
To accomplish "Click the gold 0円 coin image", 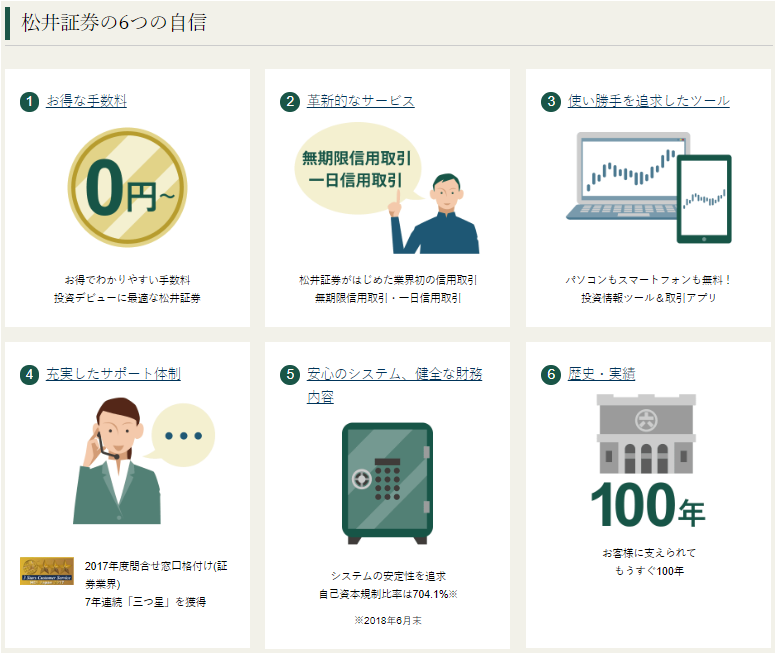I will (128, 187).
